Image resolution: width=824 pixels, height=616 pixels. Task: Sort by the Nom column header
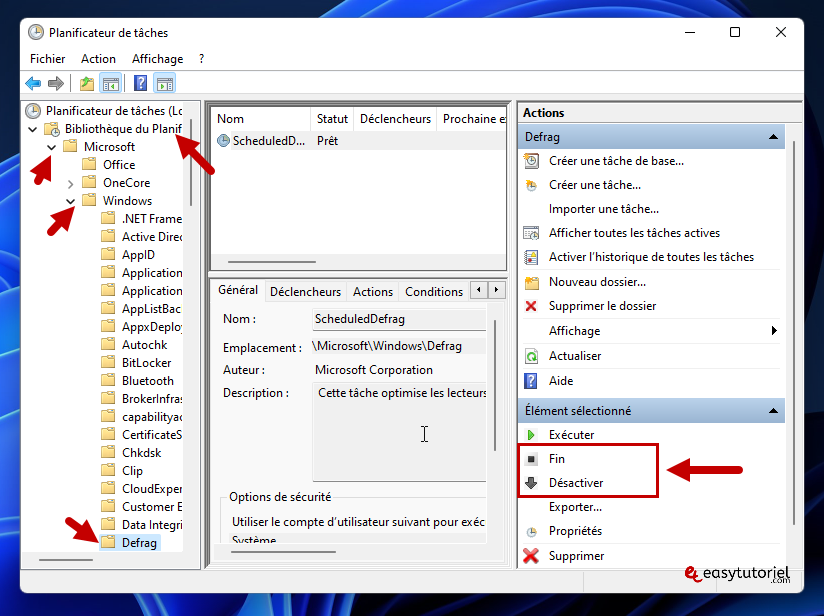(261, 119)
